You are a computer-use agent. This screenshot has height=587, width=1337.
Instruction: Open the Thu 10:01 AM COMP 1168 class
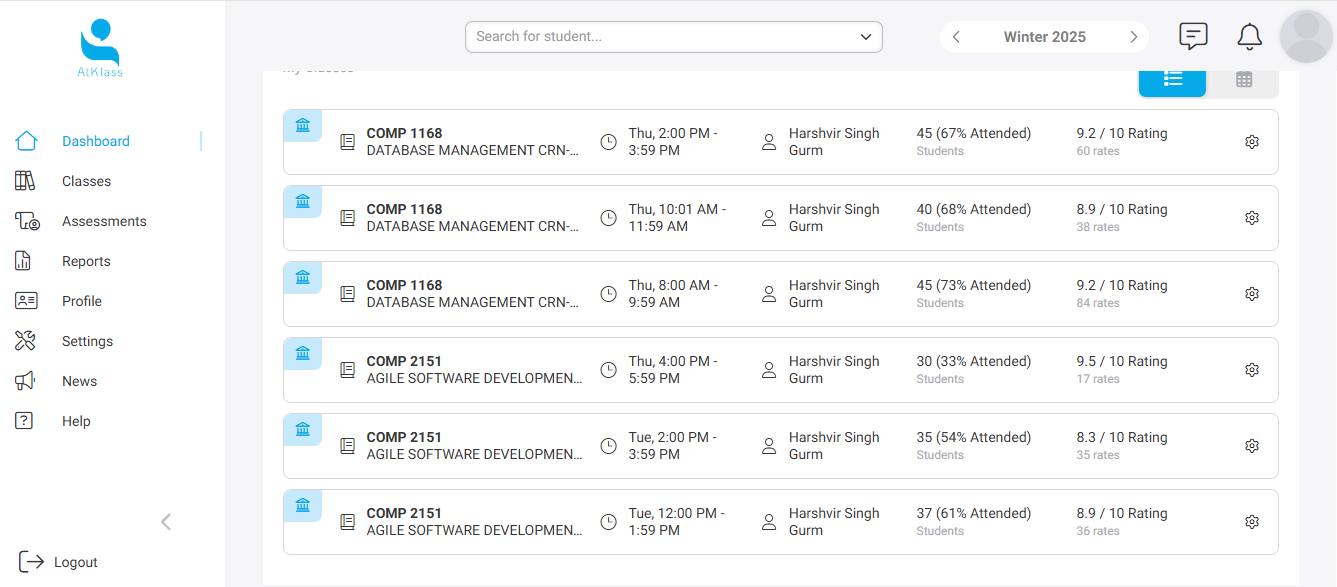click(x=472, y=218)
